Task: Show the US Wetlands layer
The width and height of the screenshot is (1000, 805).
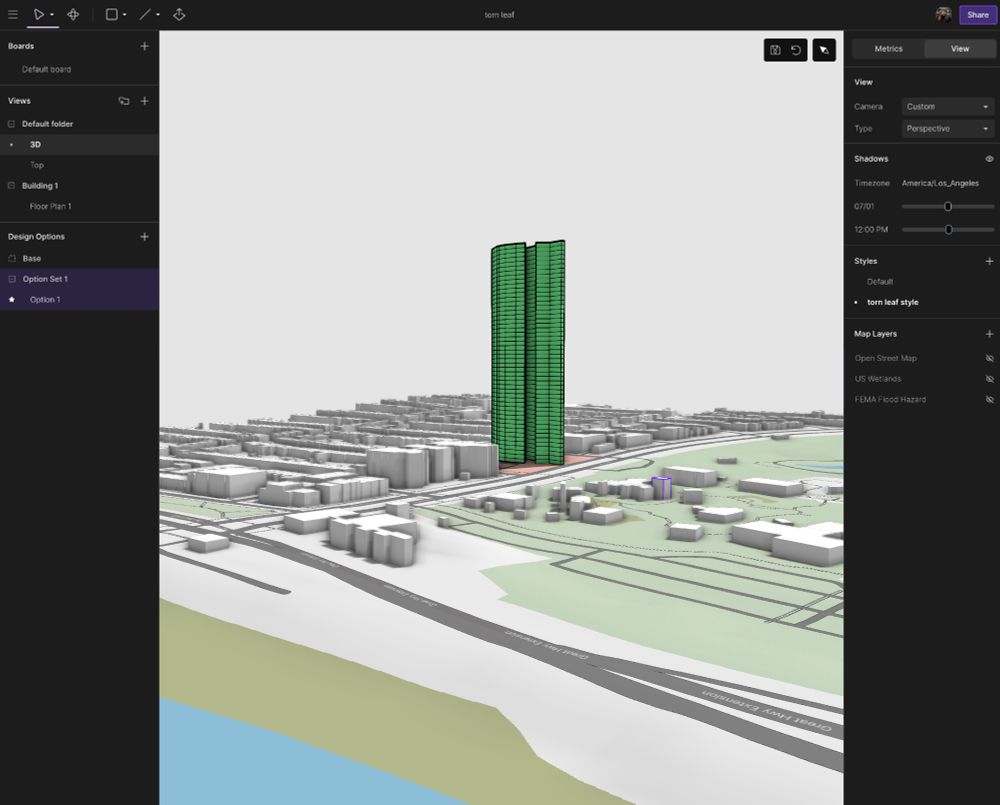Action: [x=989, y=379]
